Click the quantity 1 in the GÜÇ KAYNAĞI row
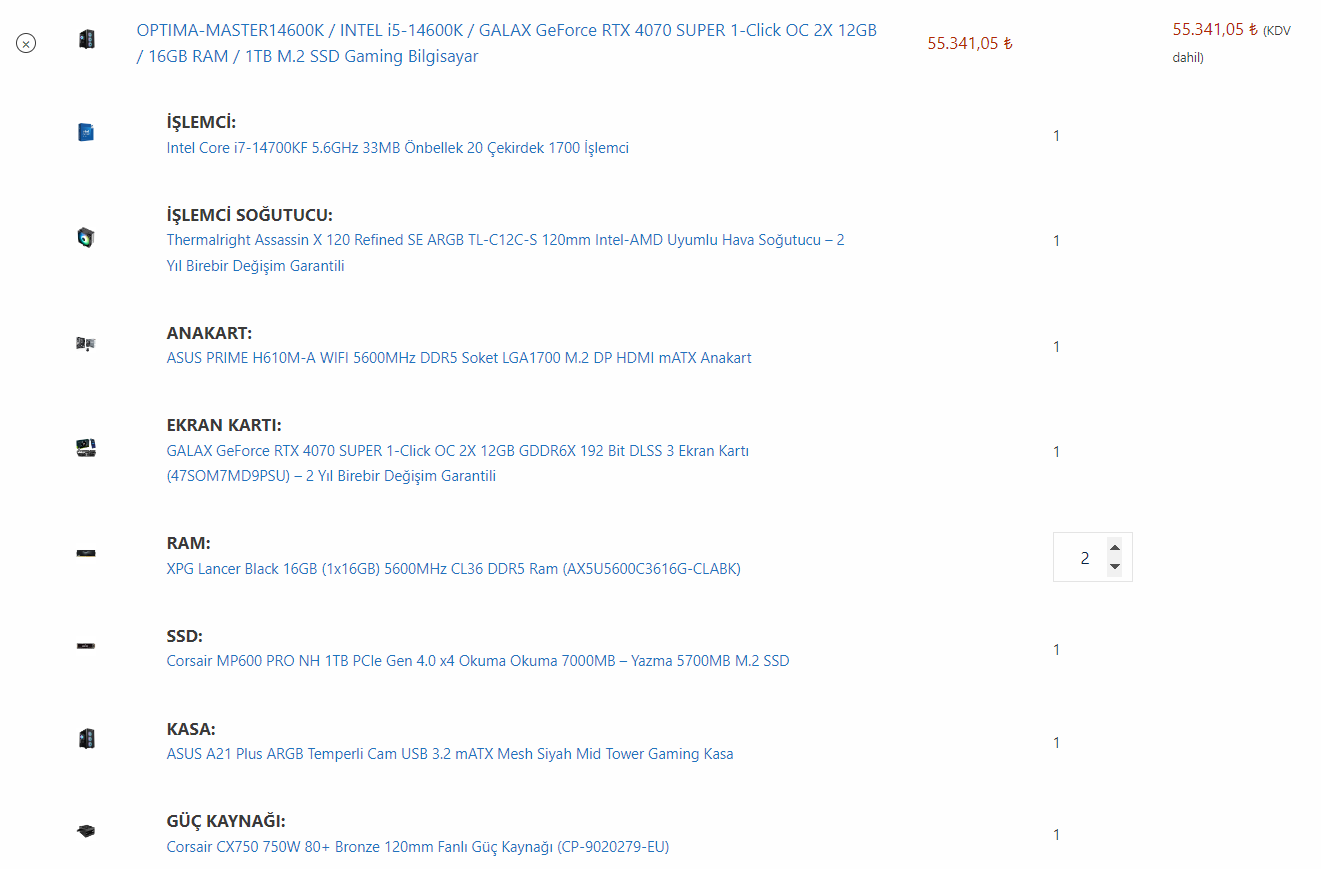Screen dimensions: 1325x869 click(1056, 835)
